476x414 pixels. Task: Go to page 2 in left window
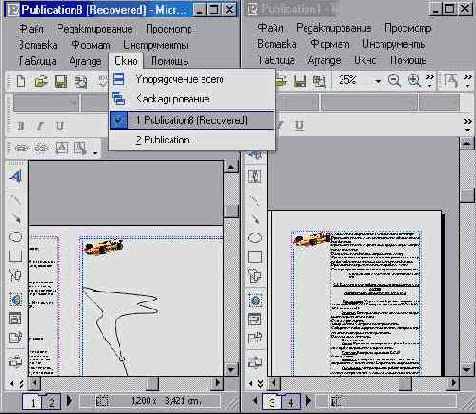point(52,401)
